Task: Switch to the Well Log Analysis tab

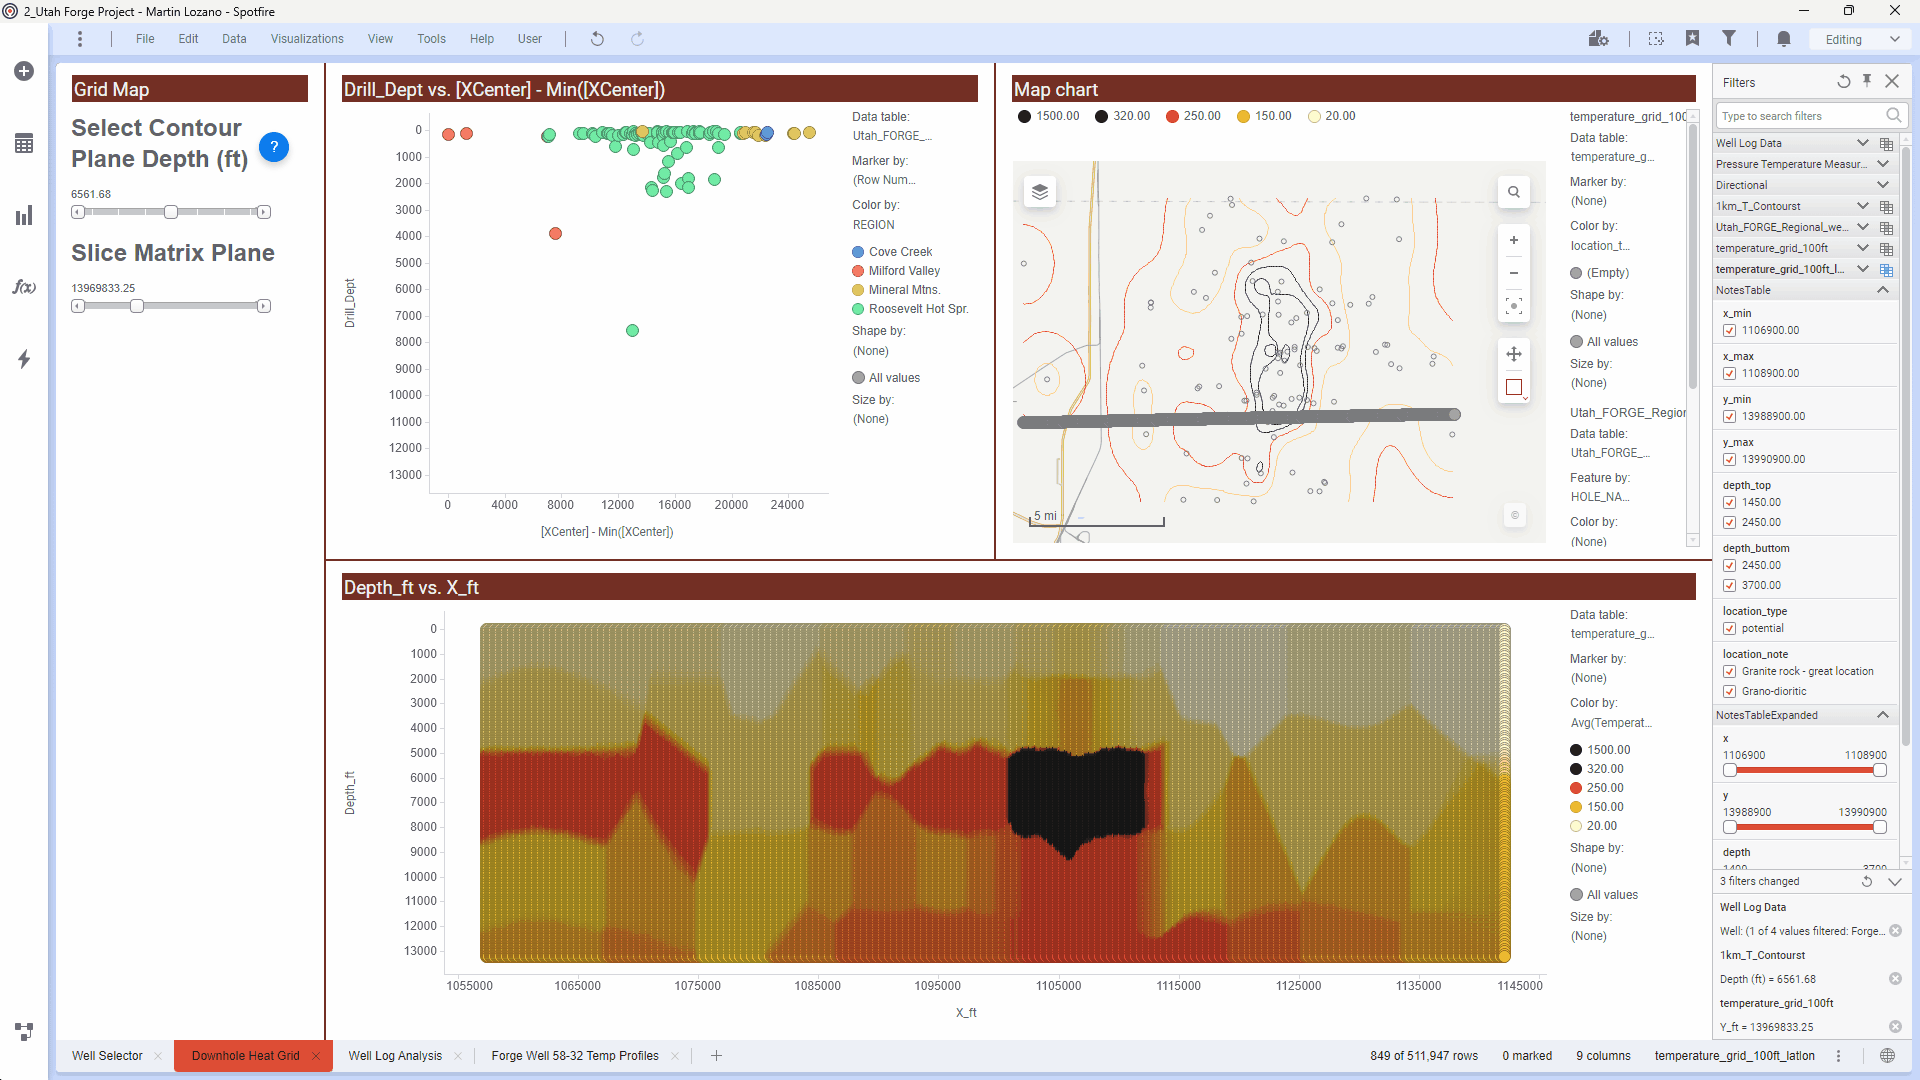Action: 394,1055
